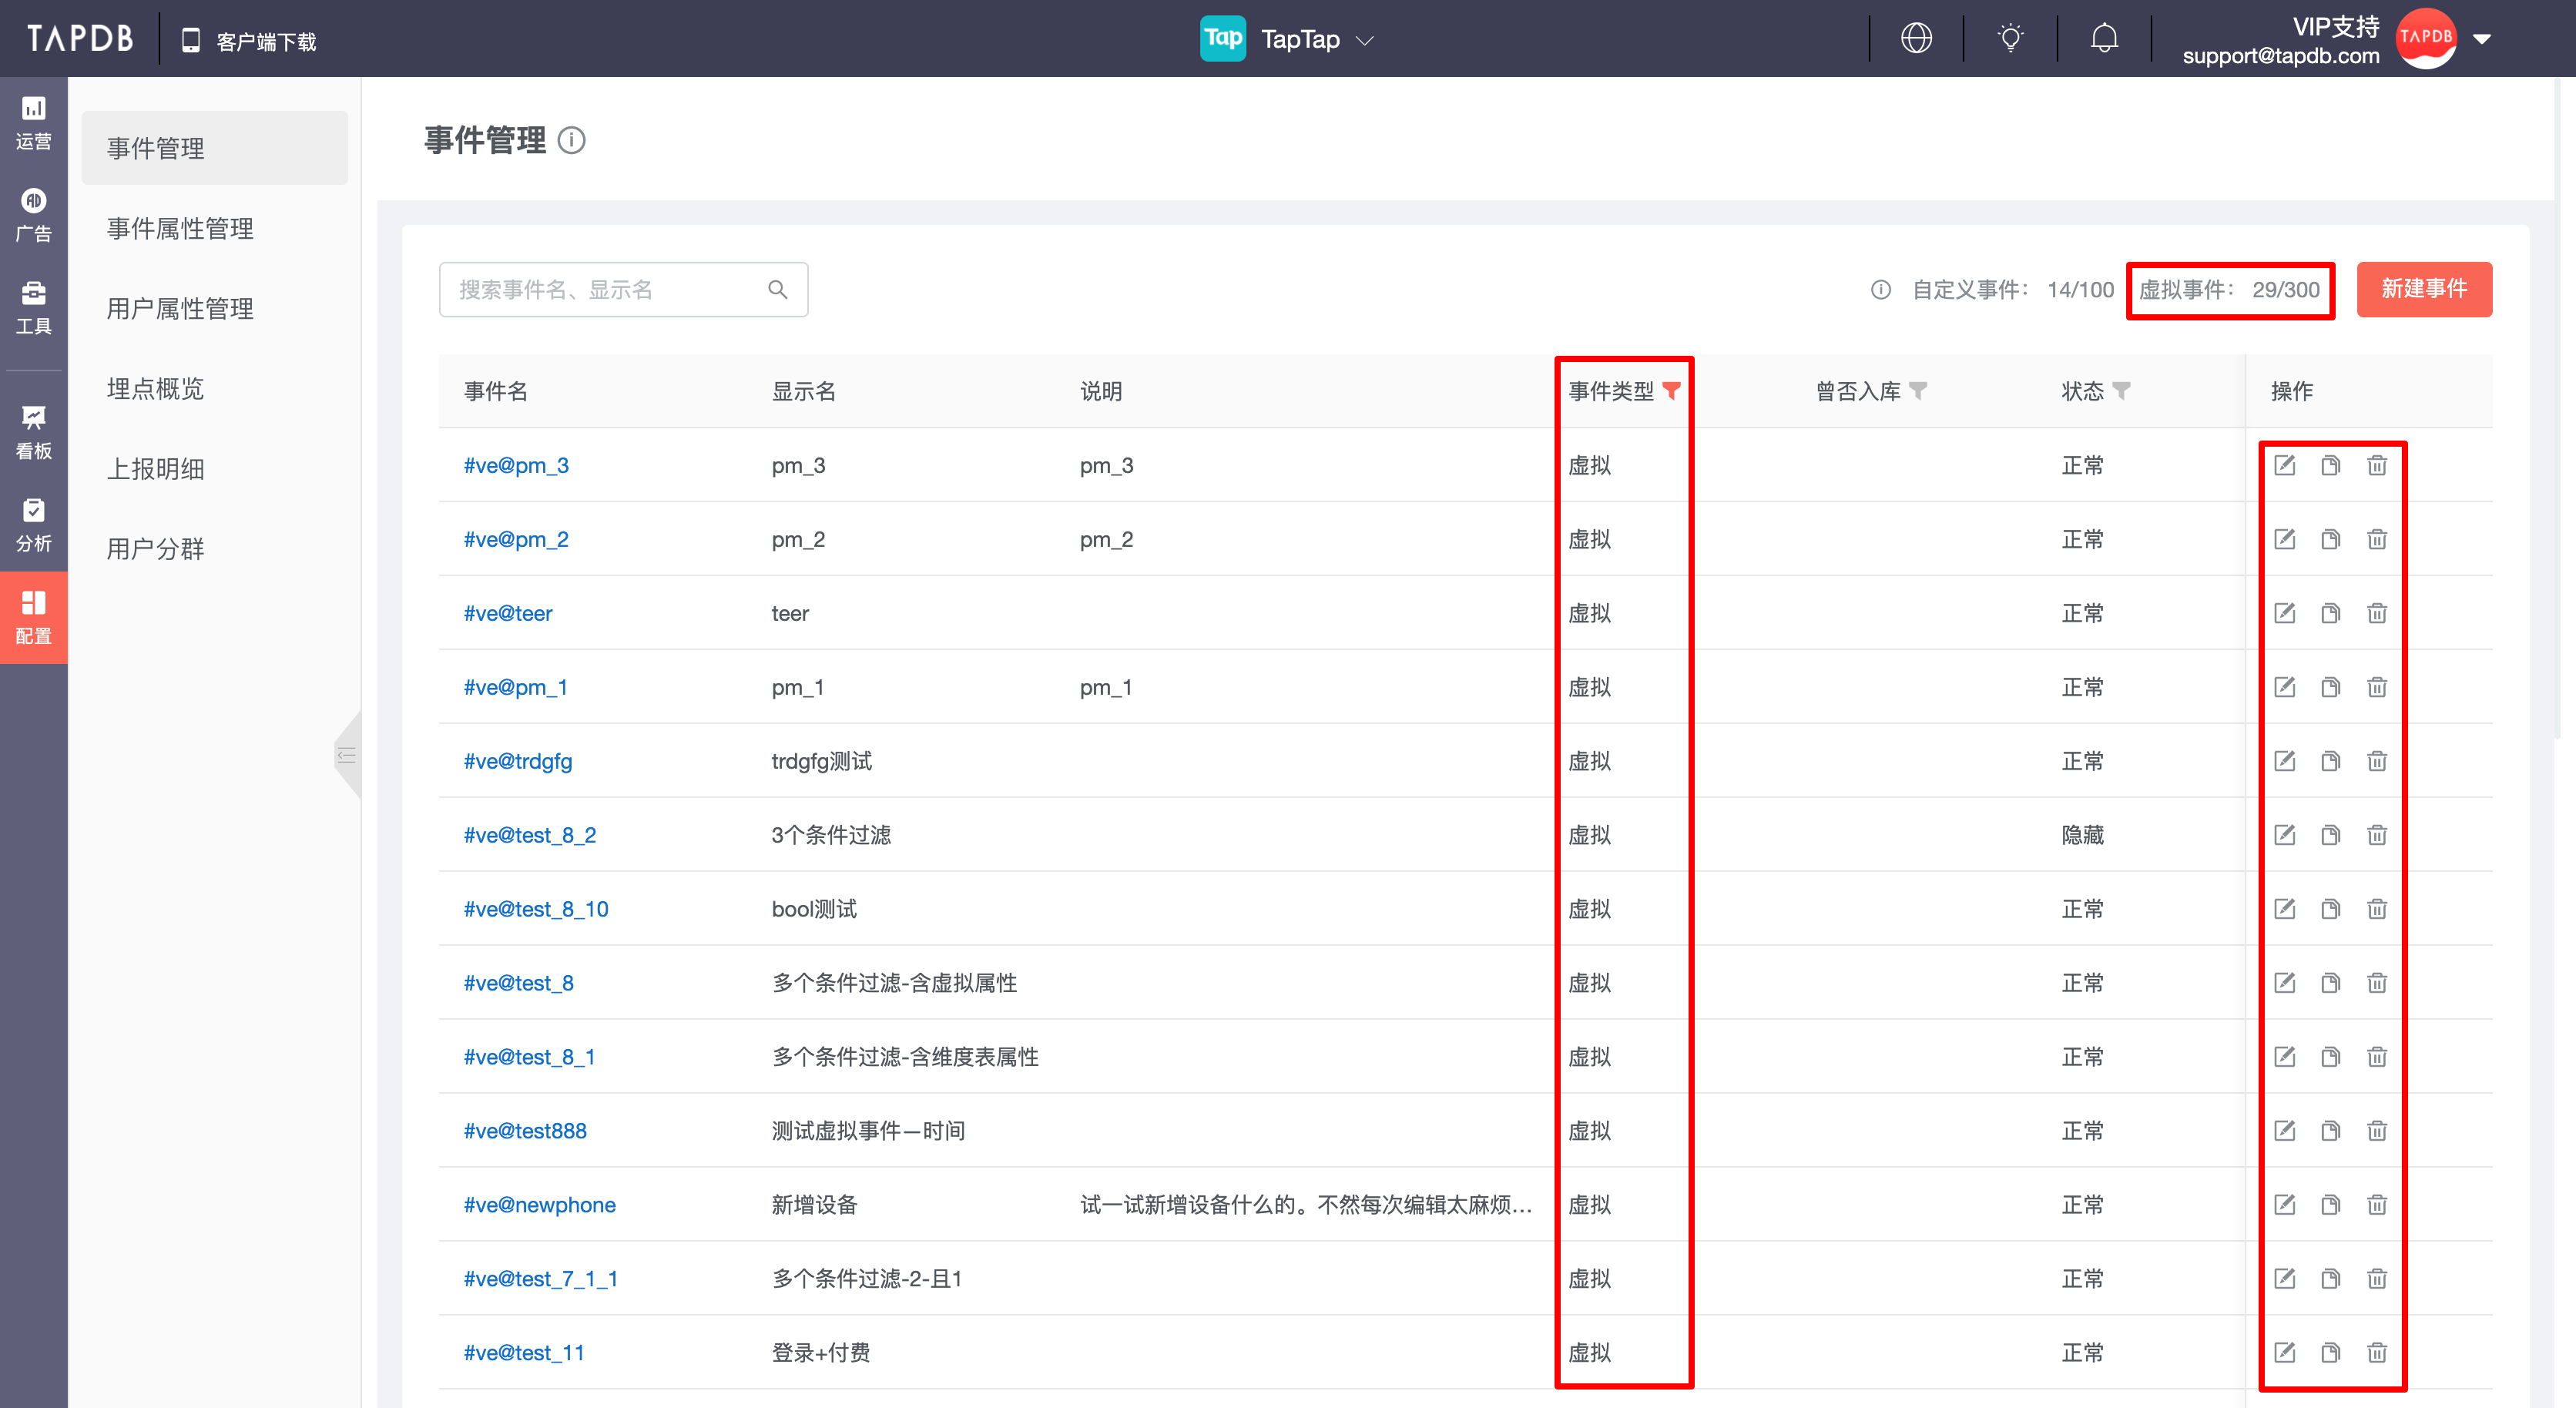Image resolution: width=2576 pixels, height=1408 pixels.
Task: Click the support@tapdb.com account text
Action: [x=2280, y=56]
